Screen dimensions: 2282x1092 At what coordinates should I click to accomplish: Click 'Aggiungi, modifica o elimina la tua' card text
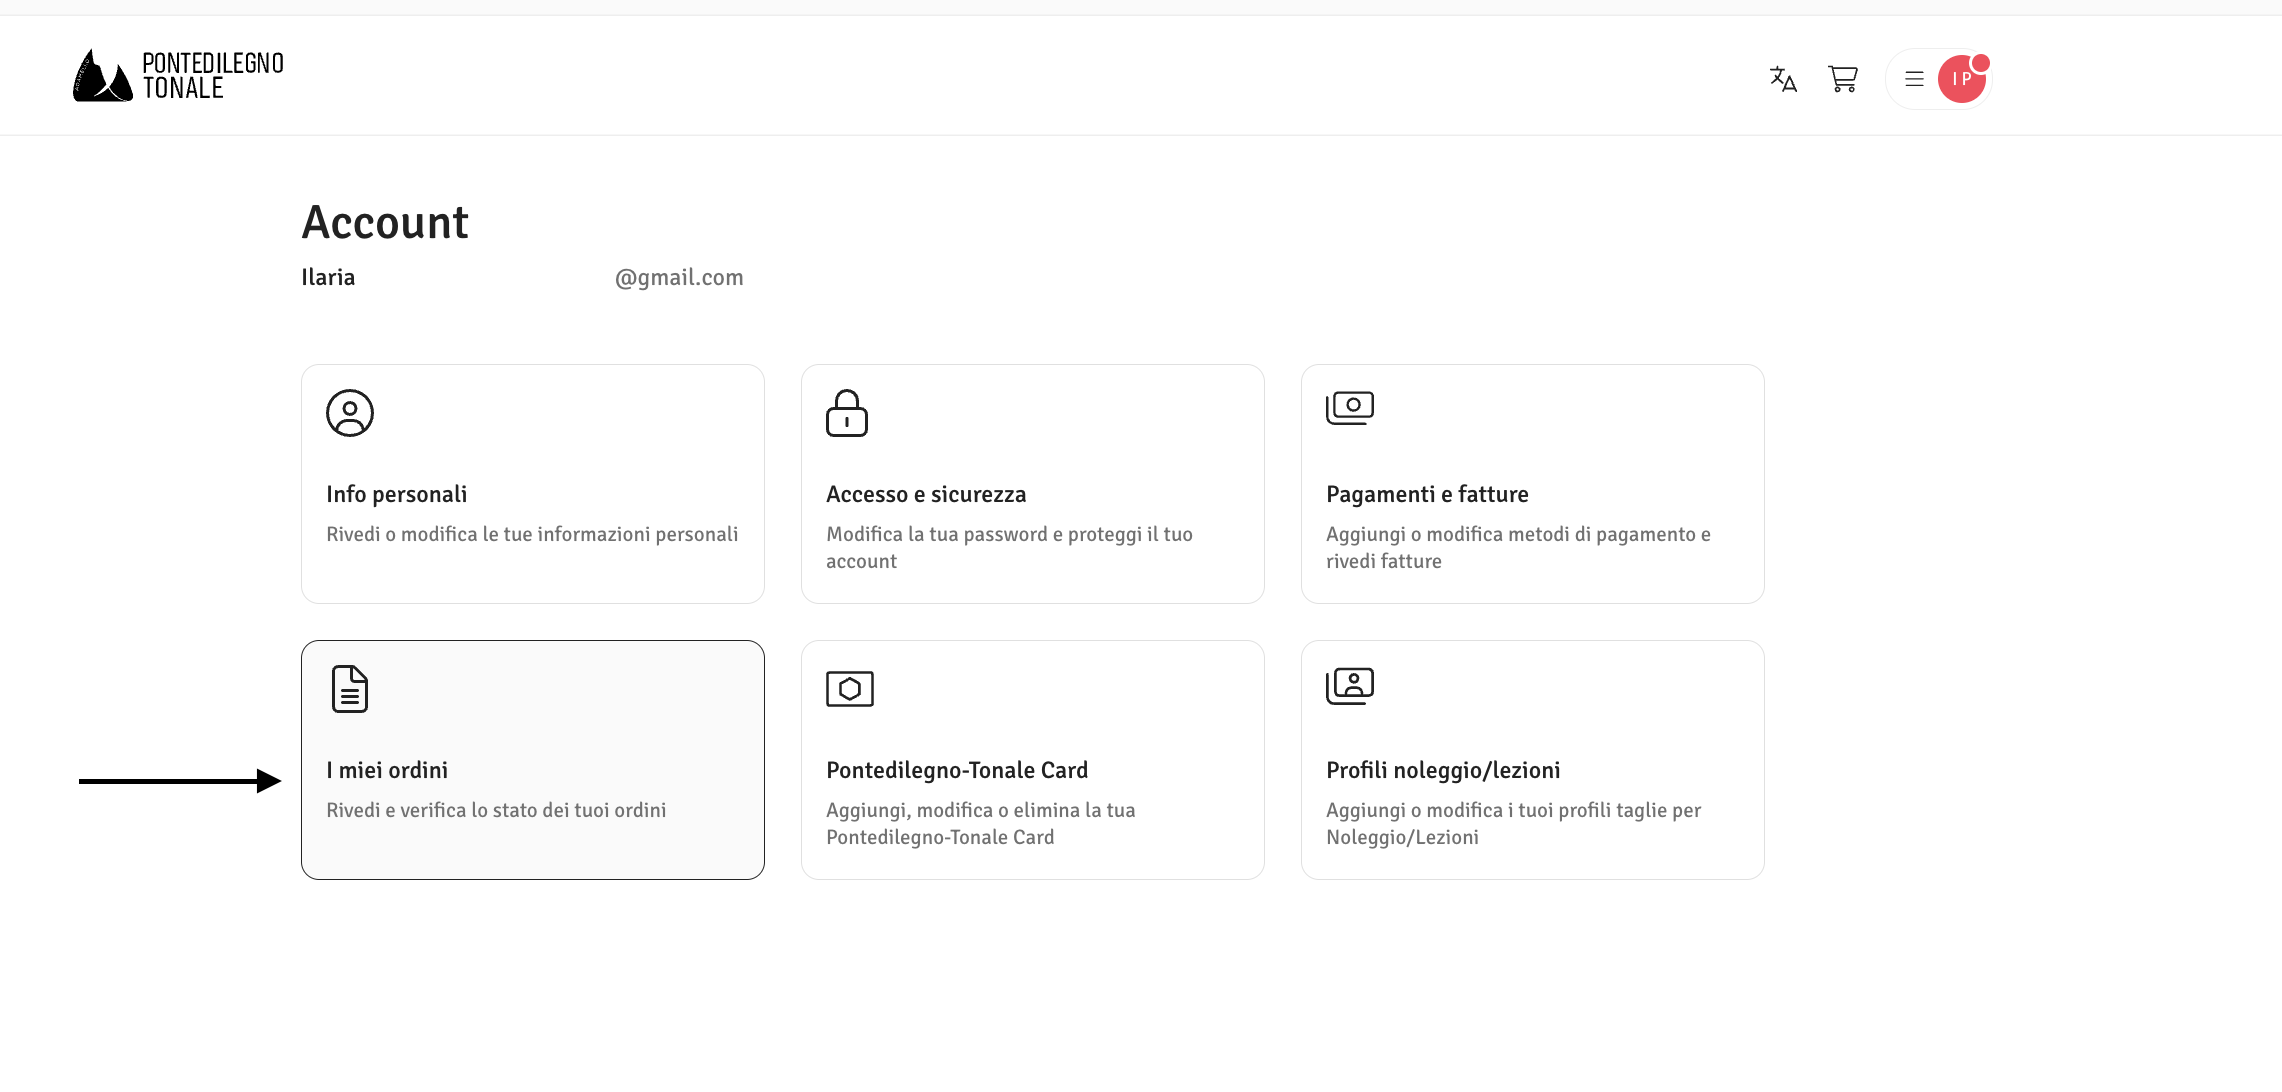(981, 824)
